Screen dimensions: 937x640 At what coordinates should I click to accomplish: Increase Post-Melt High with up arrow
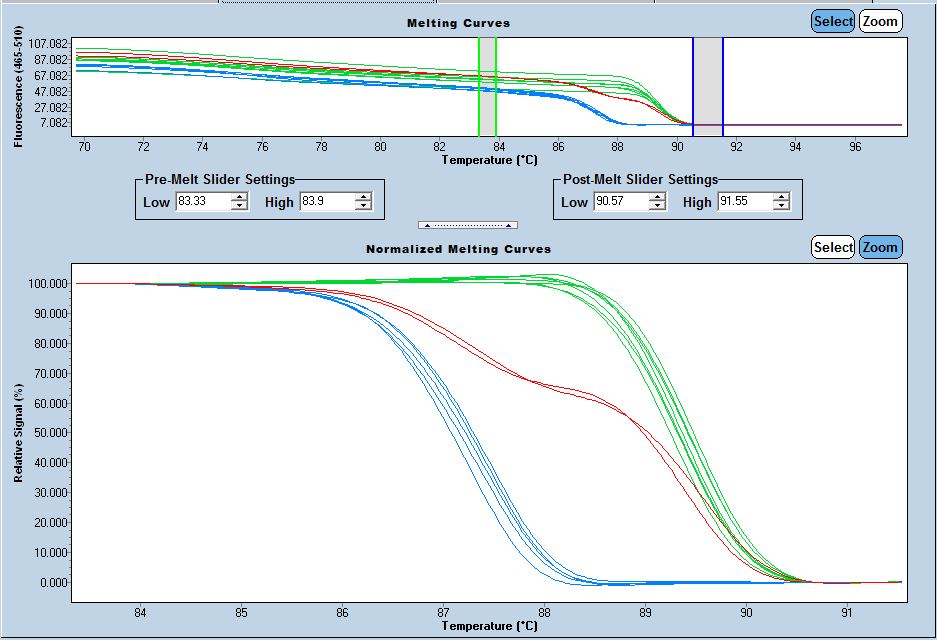point(781,197)
